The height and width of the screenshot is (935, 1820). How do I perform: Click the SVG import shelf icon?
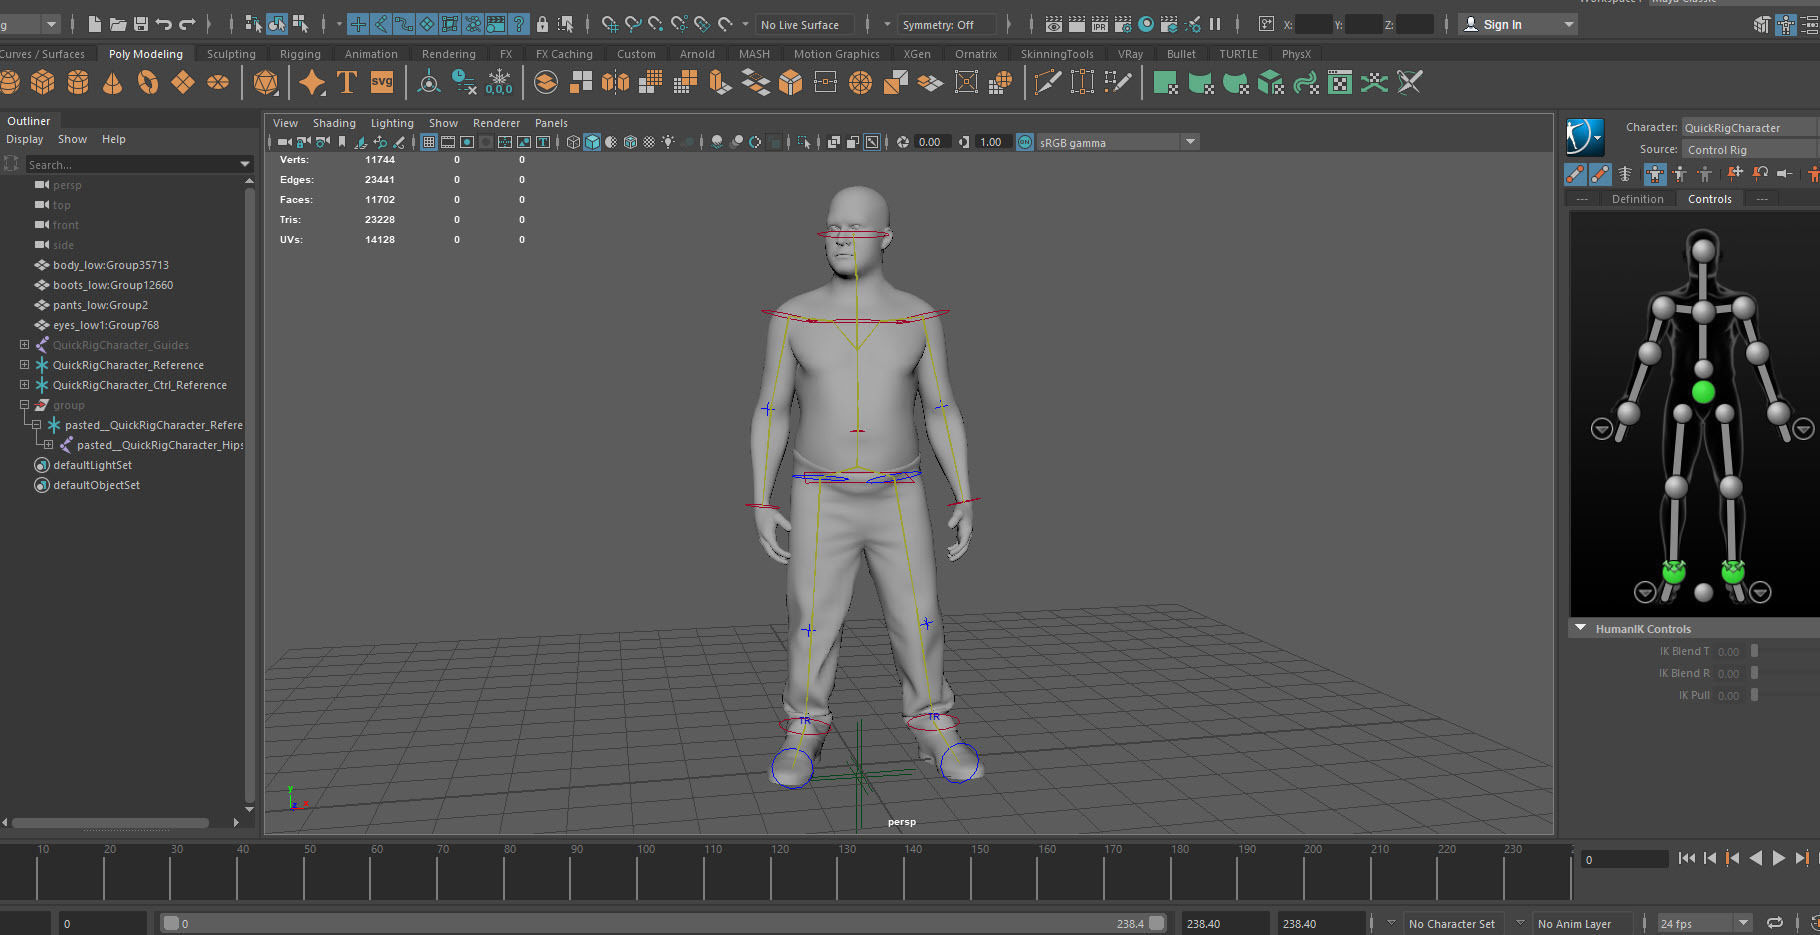[x=382, y=82]
